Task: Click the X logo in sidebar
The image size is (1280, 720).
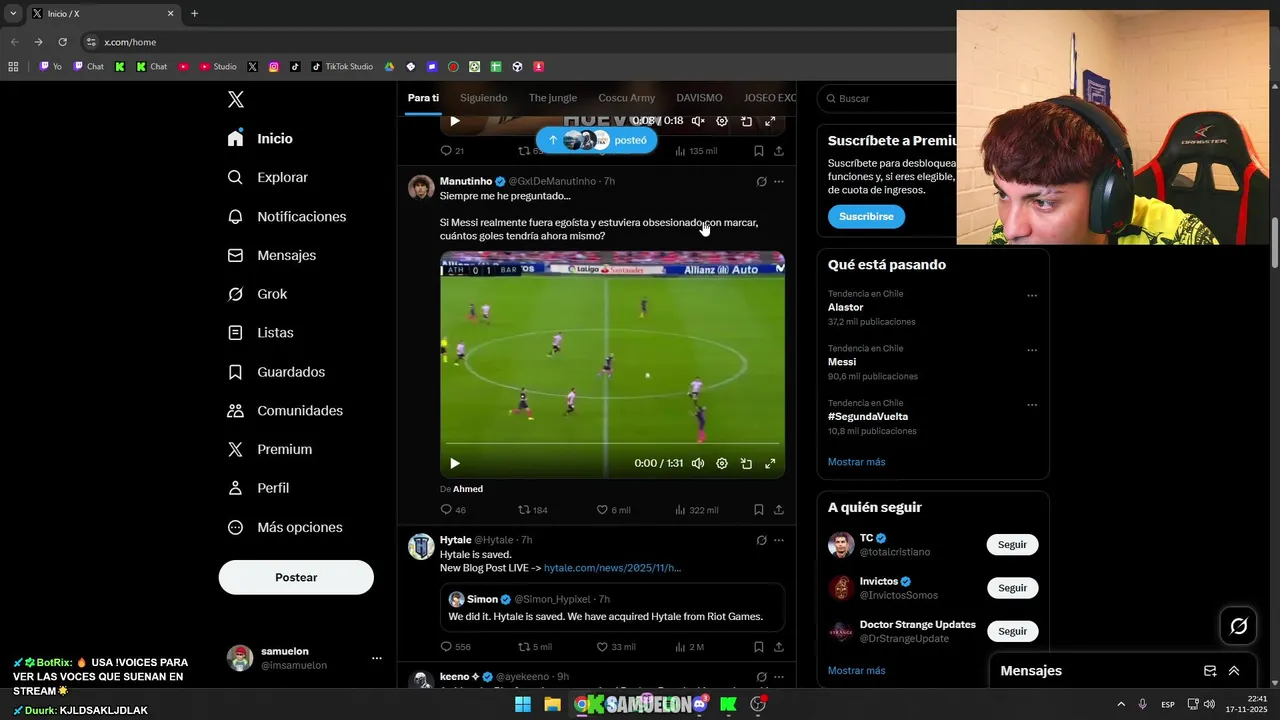Action: click(x=236, y=99)
